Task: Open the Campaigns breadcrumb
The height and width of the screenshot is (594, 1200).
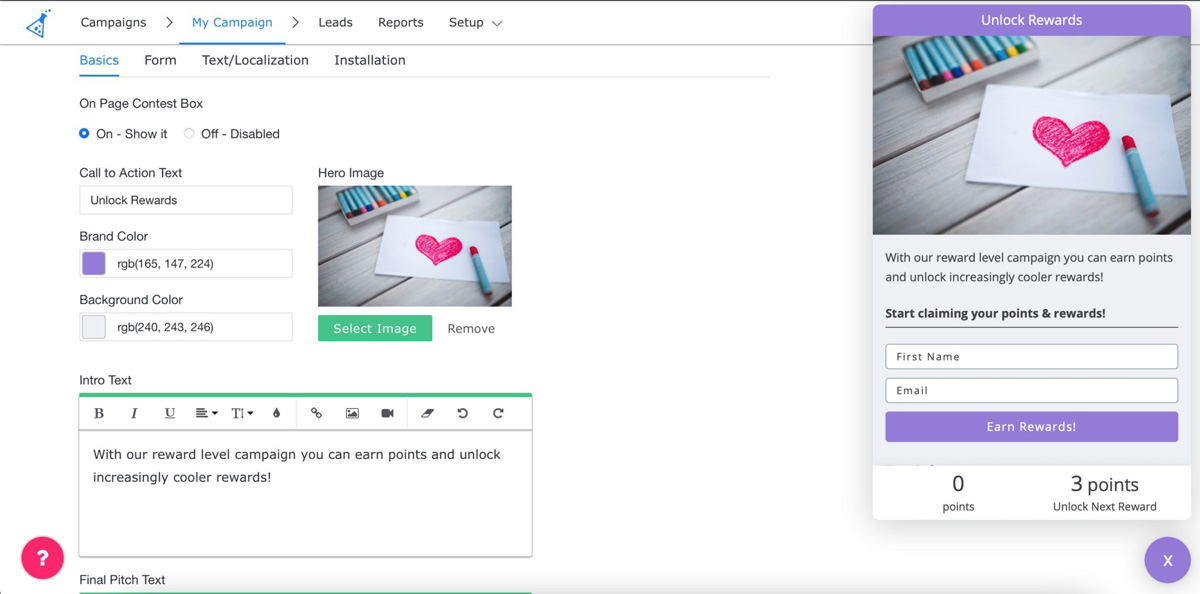Action: (113, 22)
